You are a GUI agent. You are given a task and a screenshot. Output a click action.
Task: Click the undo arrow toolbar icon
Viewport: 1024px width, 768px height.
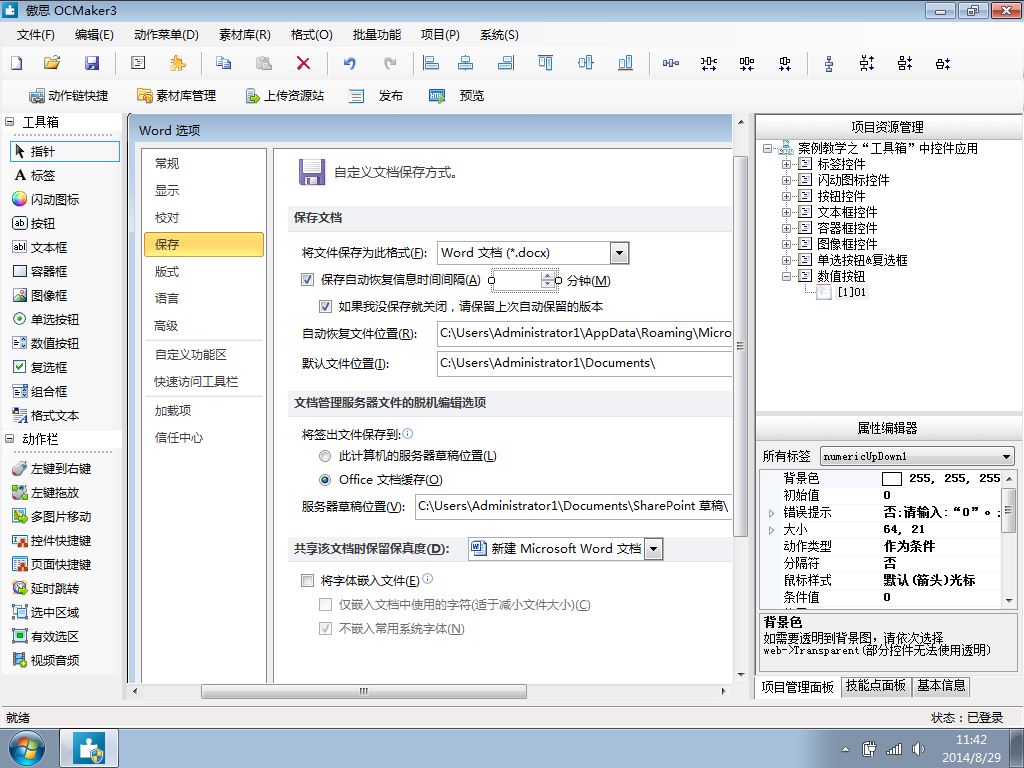349,63
